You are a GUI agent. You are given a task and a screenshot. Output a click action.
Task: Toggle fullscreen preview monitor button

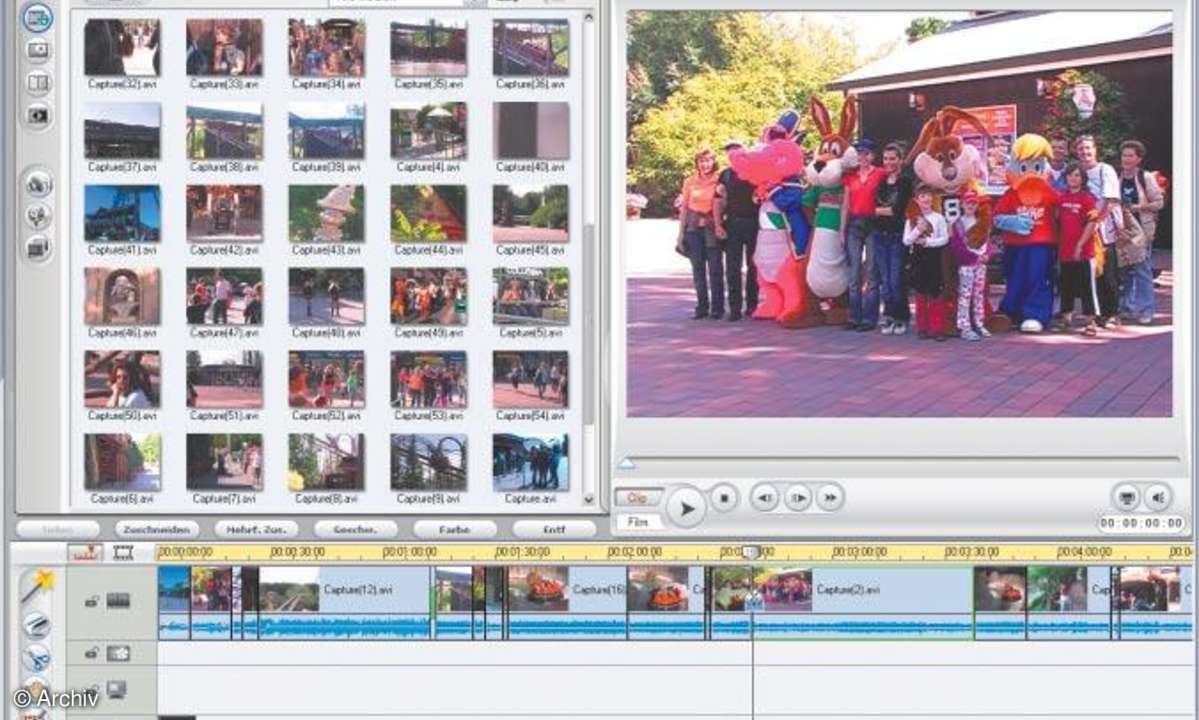point(1126,498)
